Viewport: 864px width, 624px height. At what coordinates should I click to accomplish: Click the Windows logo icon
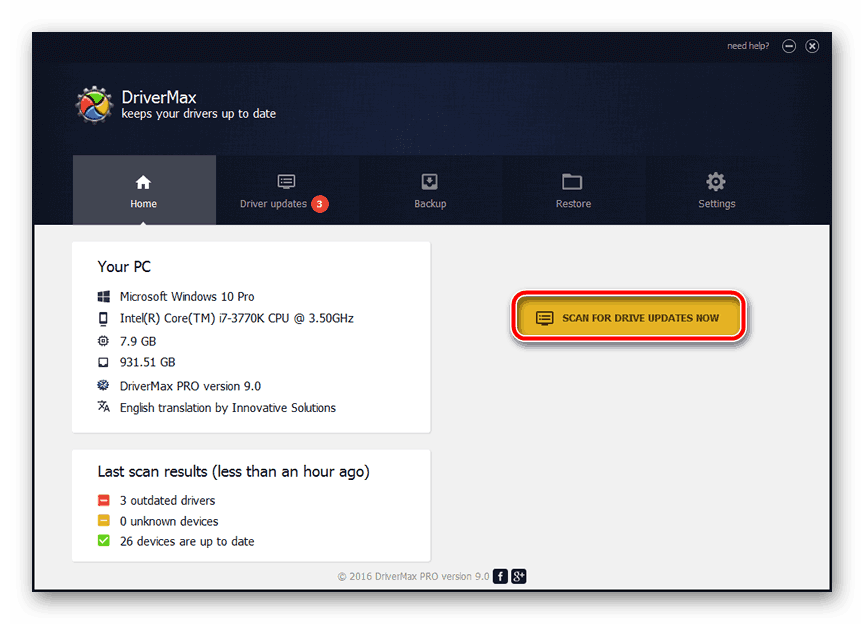[104, 297]
